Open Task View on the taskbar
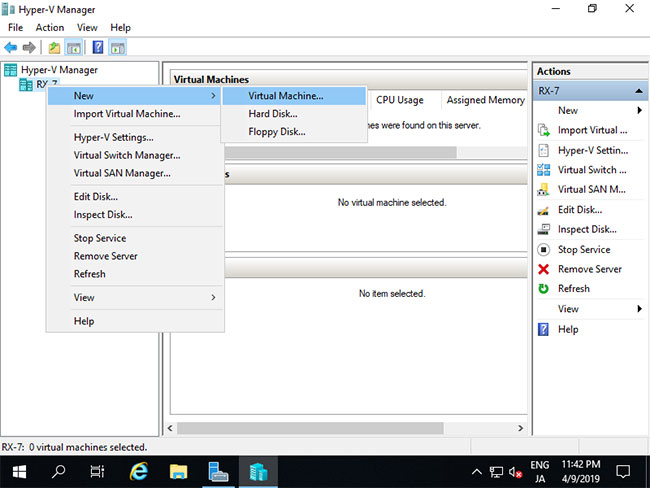650x488 pixels. coord(97,472)
